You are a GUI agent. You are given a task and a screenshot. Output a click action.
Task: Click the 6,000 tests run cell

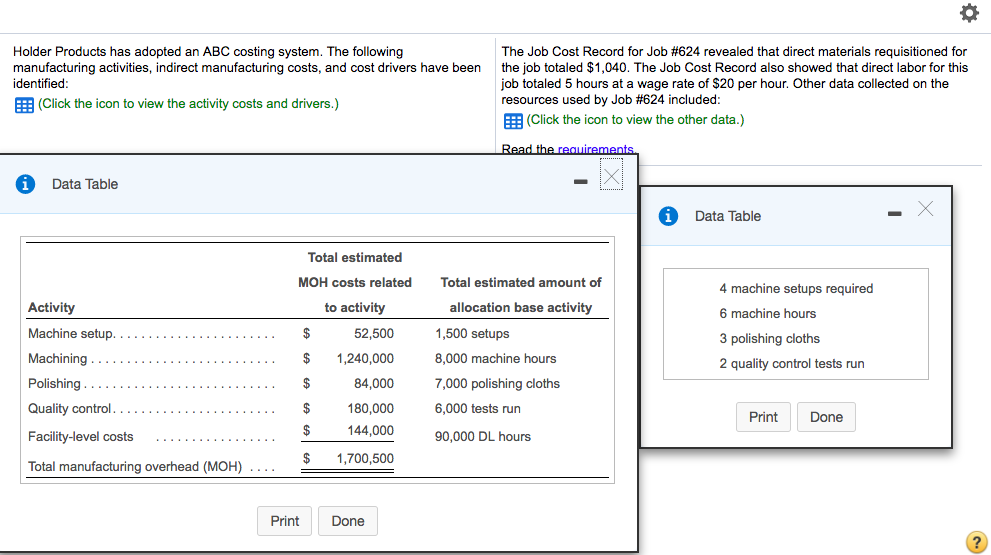[478, 409]
